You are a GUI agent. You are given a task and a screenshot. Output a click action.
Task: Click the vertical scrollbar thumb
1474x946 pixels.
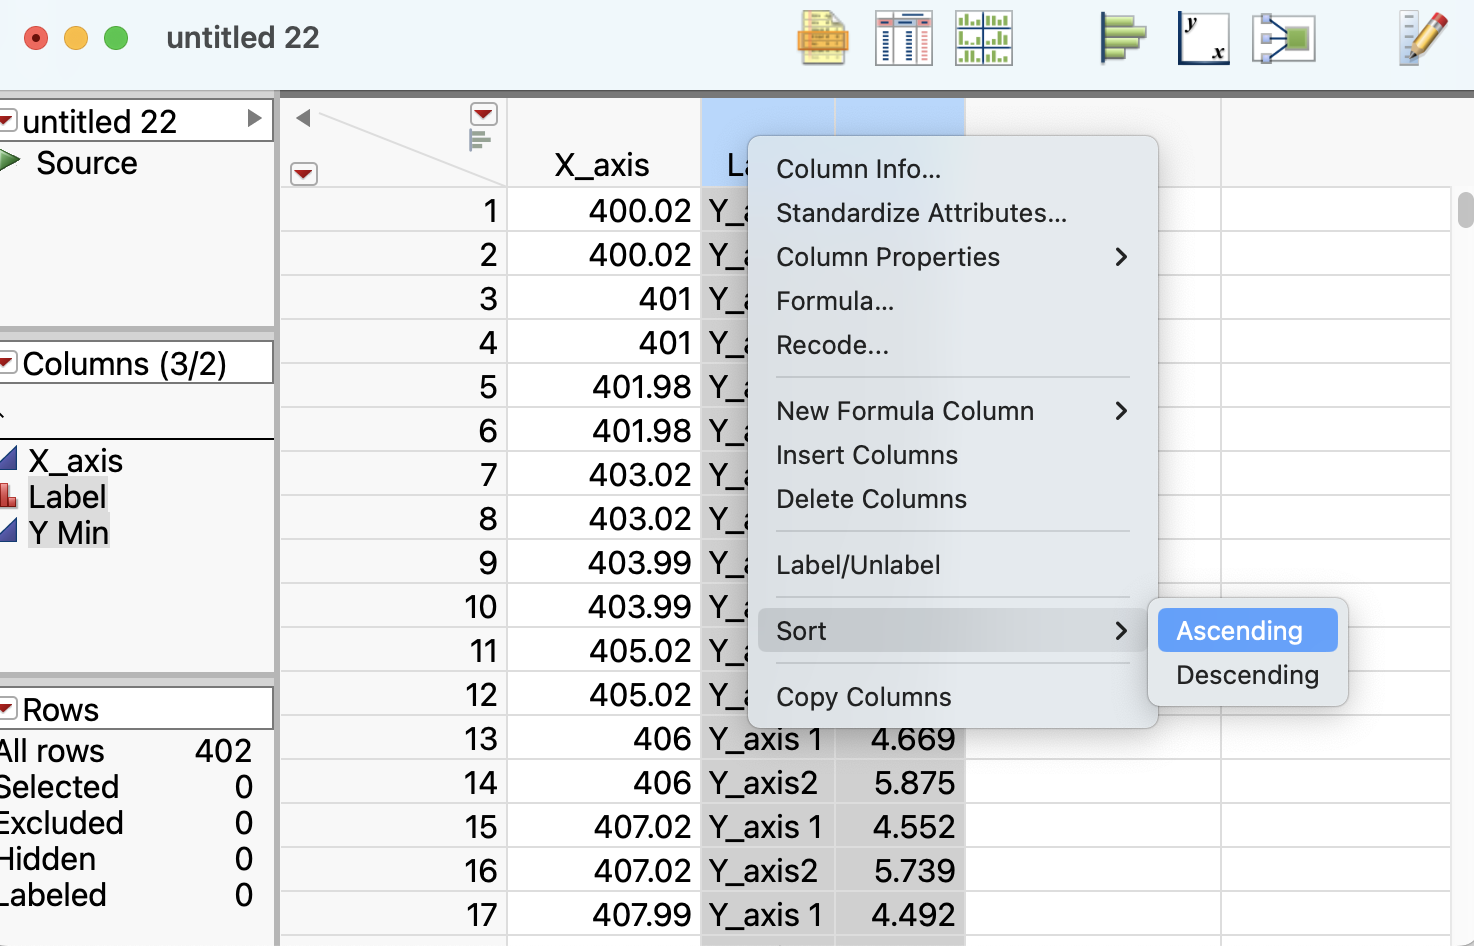(1465, 210)
